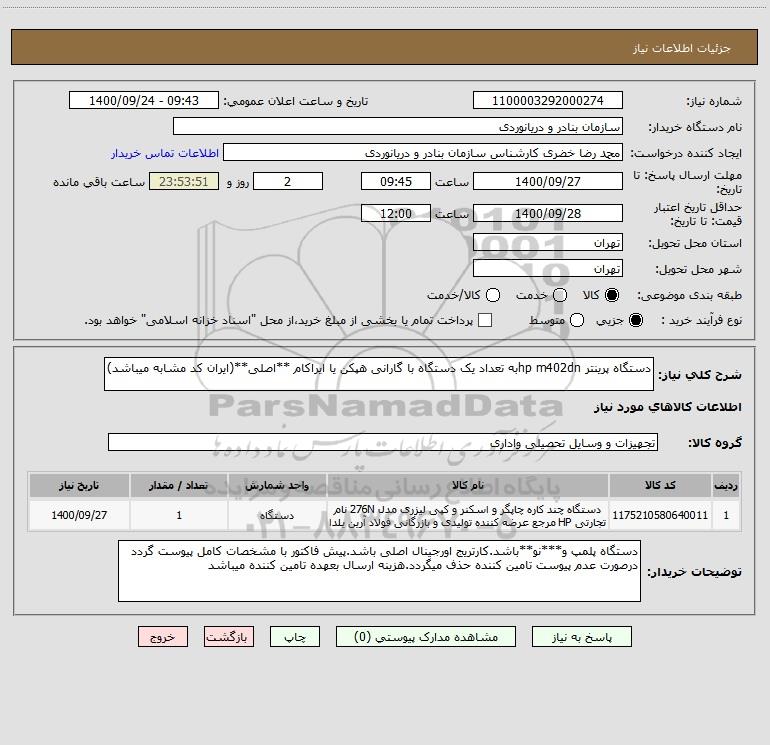
Task: Click product name cell mentioning 276N
Action: click(468, 516)
